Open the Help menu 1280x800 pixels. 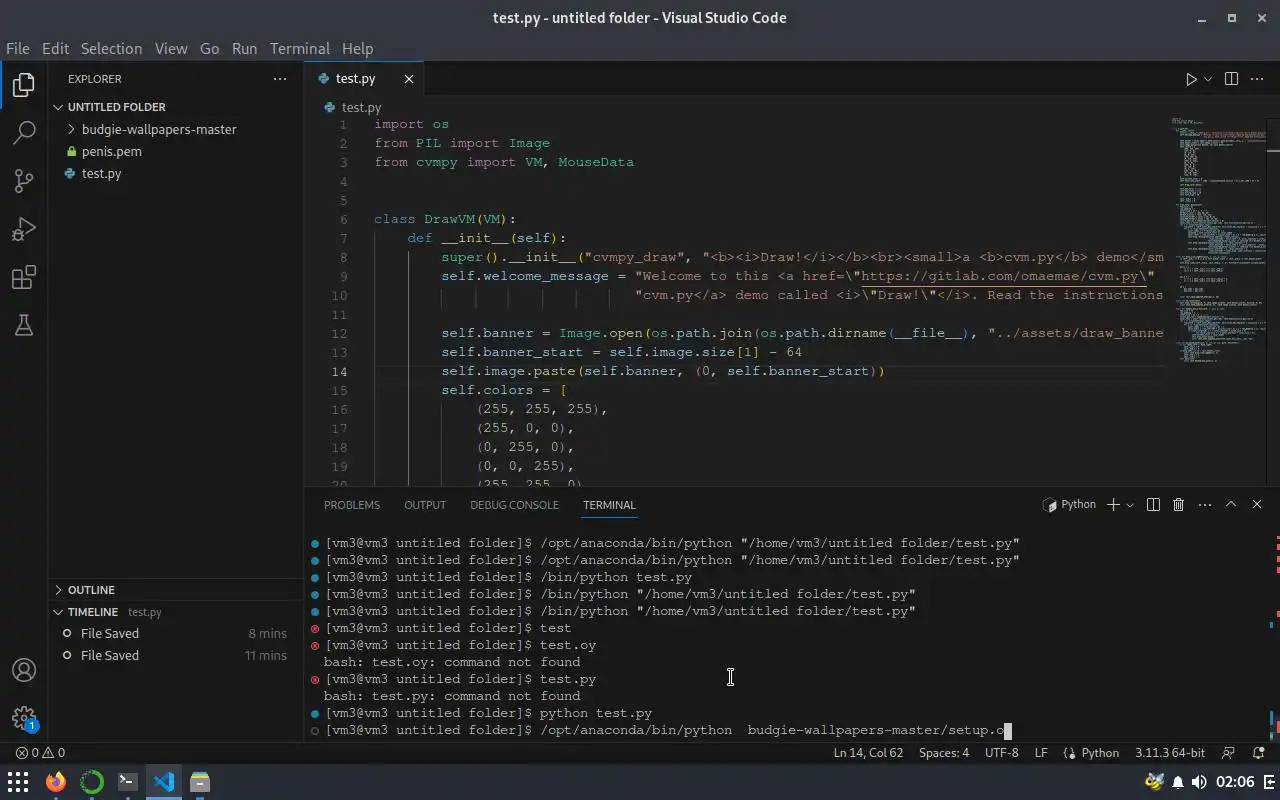pyautogui.click(x=357, y=48)
